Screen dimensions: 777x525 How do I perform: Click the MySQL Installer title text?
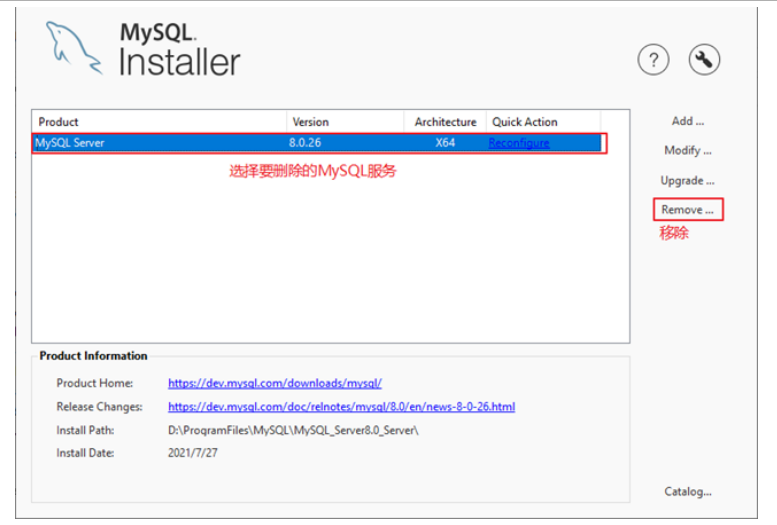[x=180, y=50]
